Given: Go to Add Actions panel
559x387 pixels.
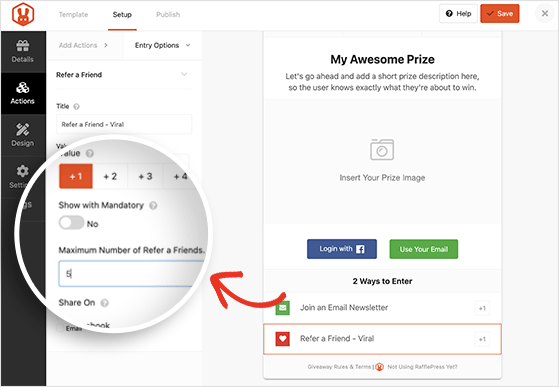Looking at the screenshot, I should (x=83, y=45).
